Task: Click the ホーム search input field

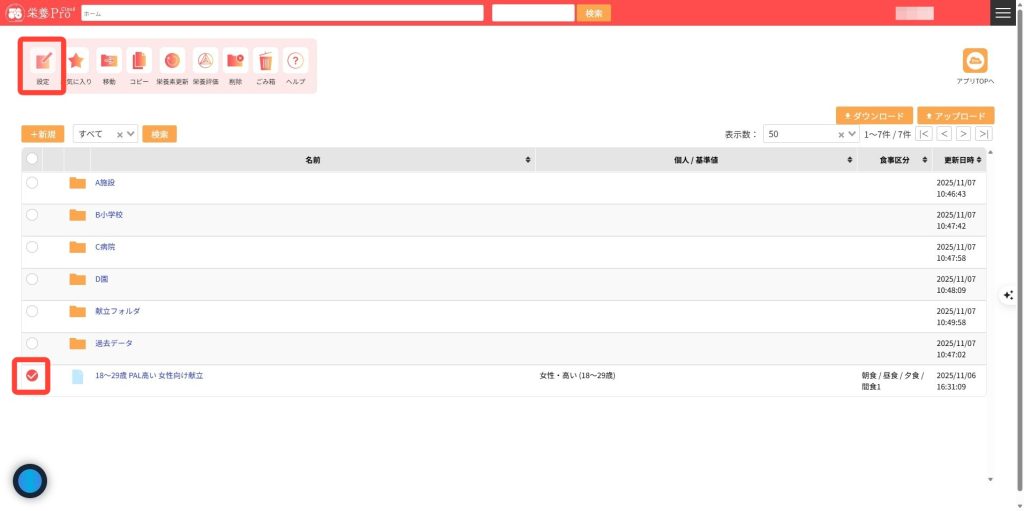Action: [282, 13]
